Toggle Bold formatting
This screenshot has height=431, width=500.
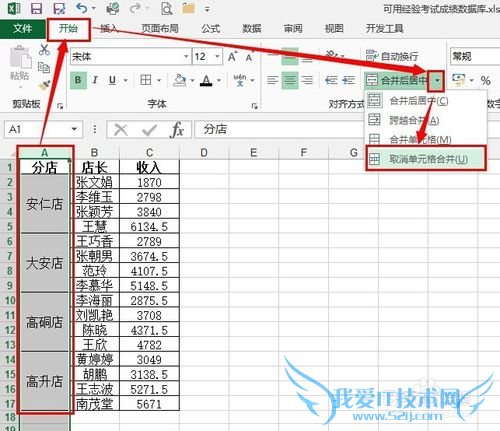click(x=78, y=80)
